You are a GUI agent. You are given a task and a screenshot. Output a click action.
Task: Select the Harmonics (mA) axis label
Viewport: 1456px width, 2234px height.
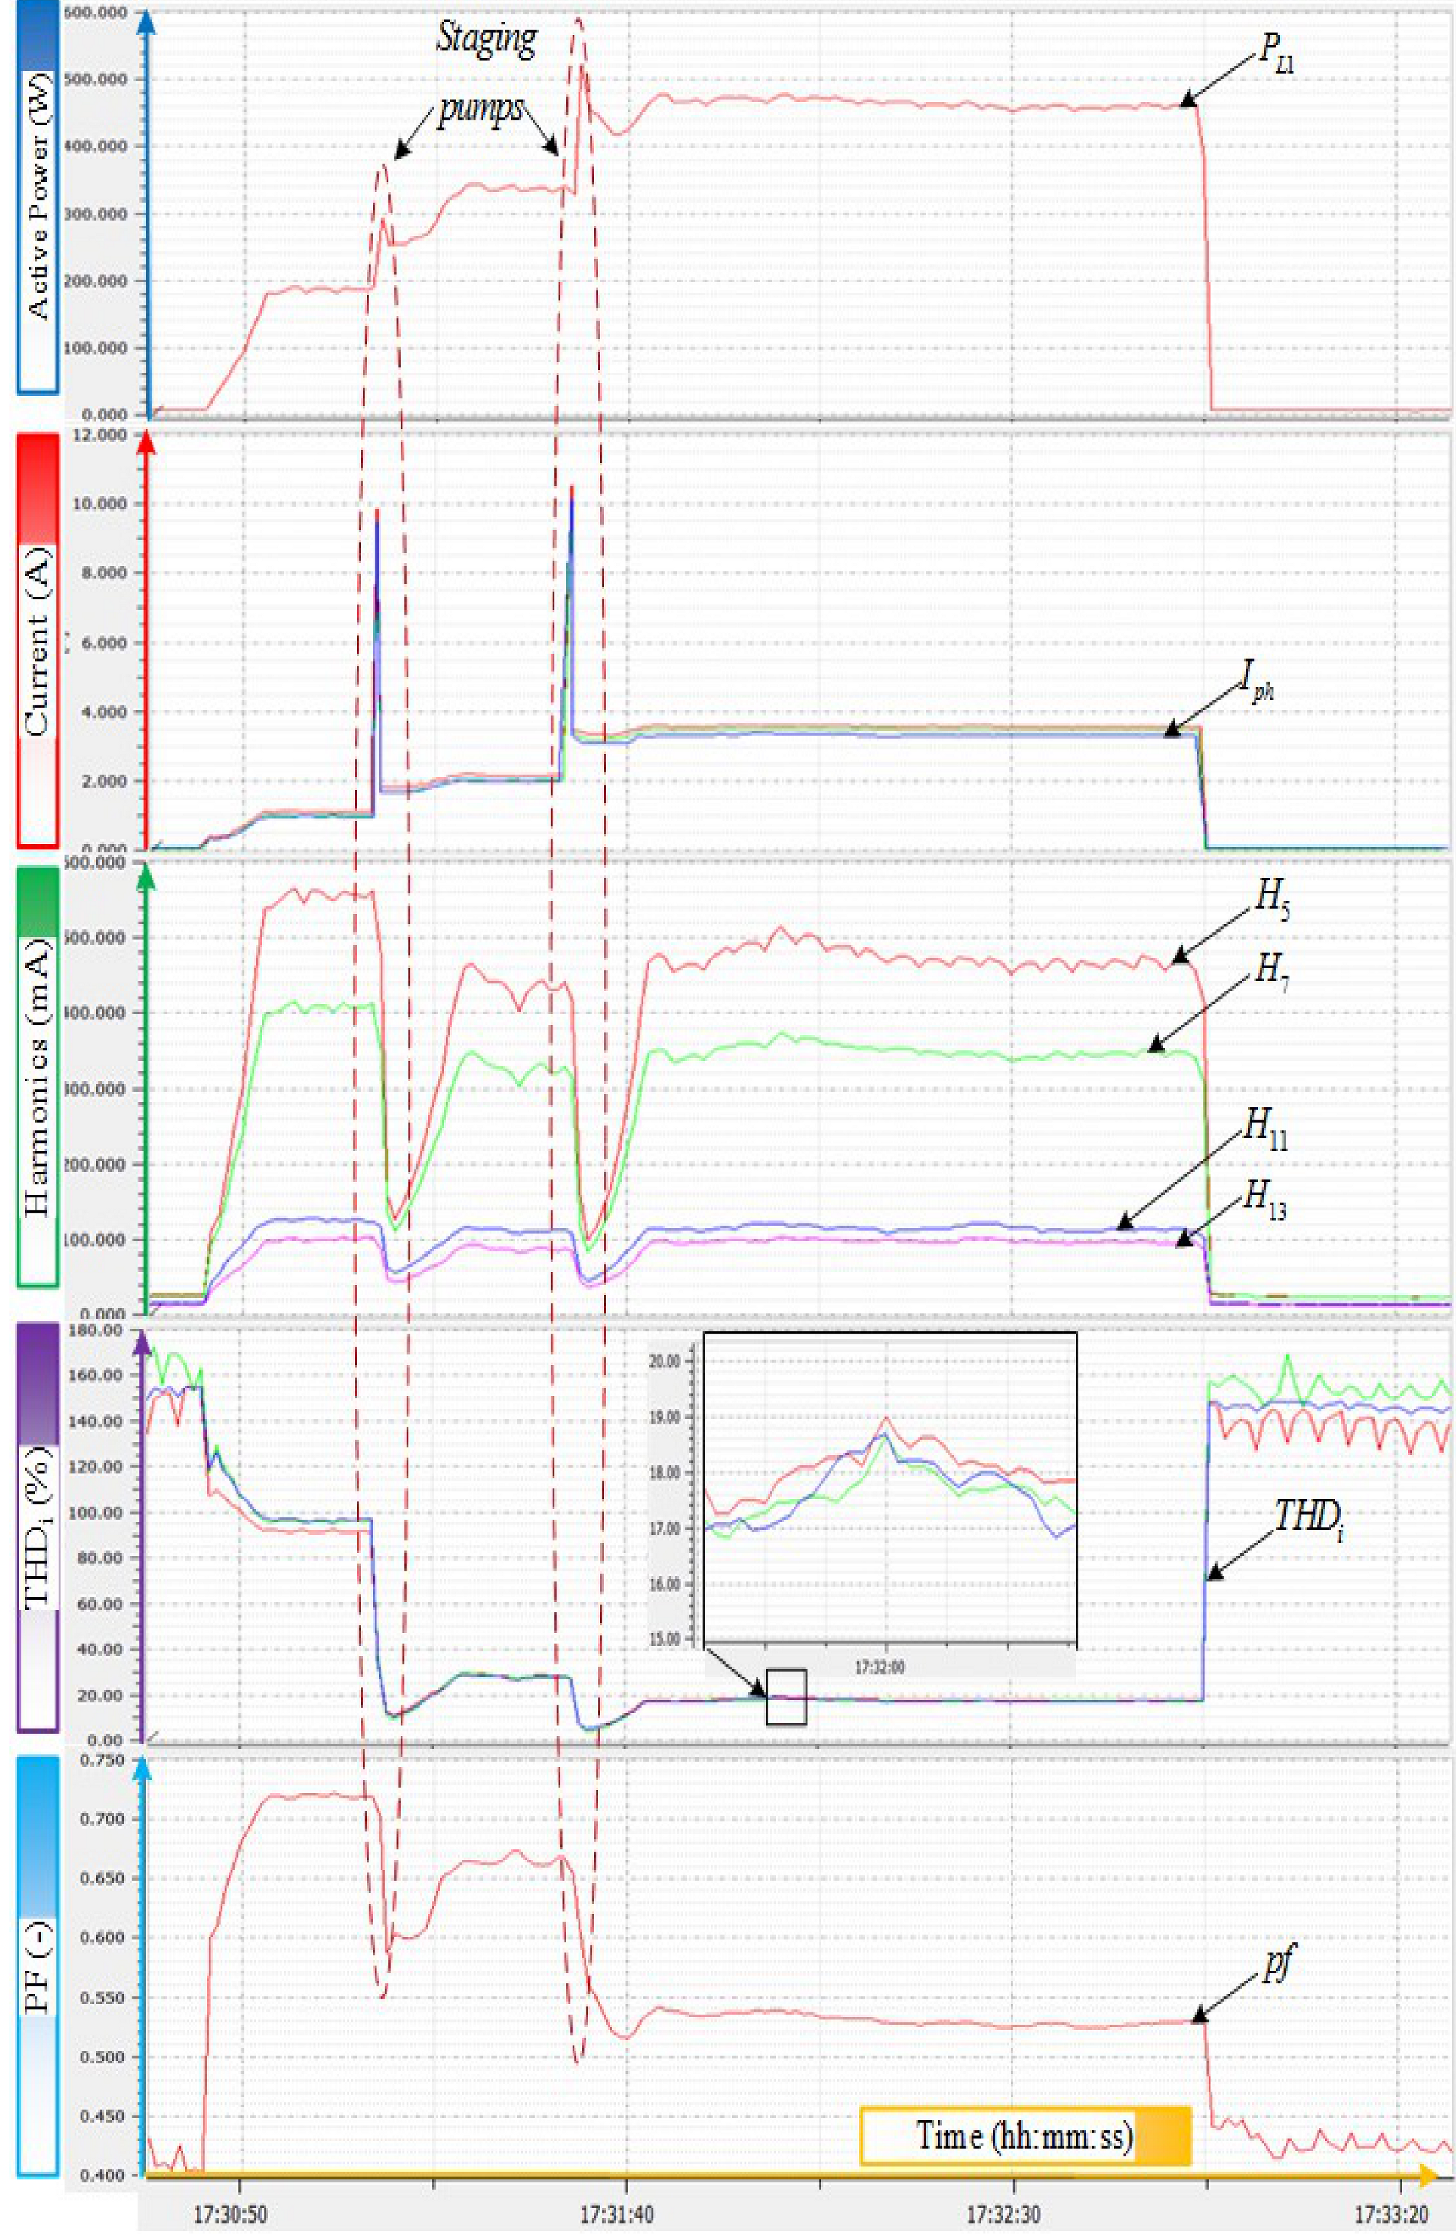[x=37, y=1077]
